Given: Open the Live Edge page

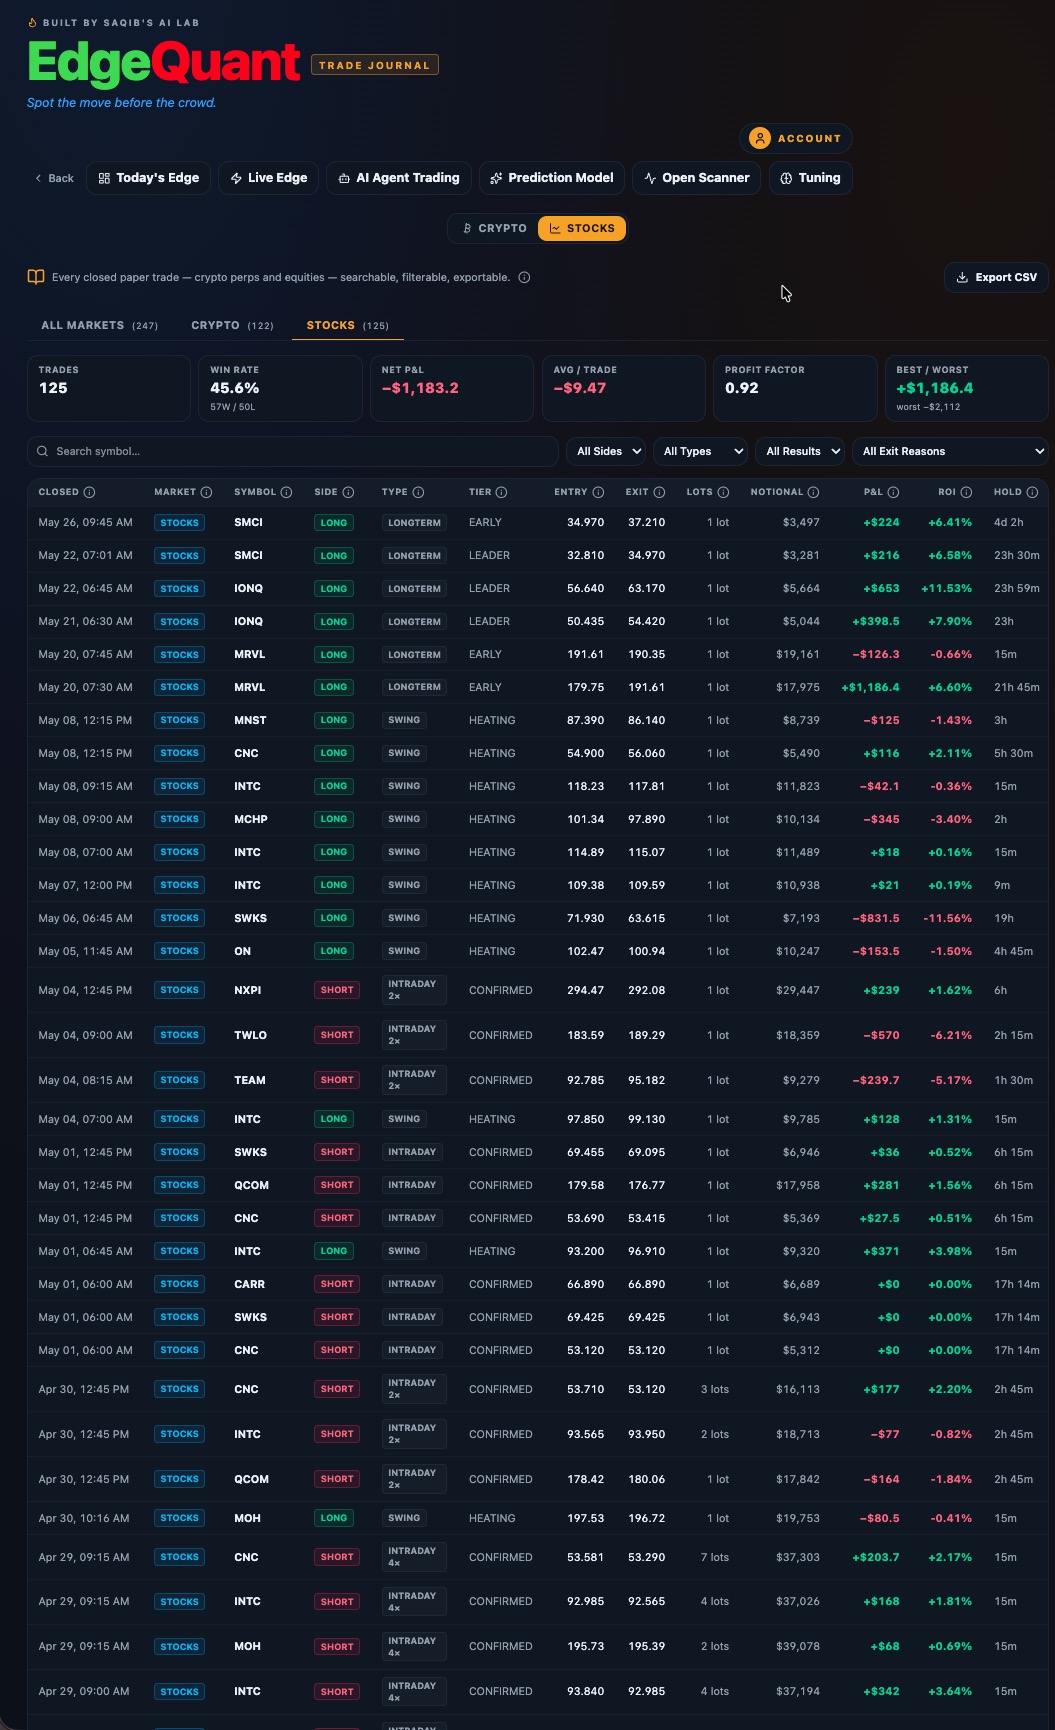Looking at the screenshot, I should click(269, 178).
